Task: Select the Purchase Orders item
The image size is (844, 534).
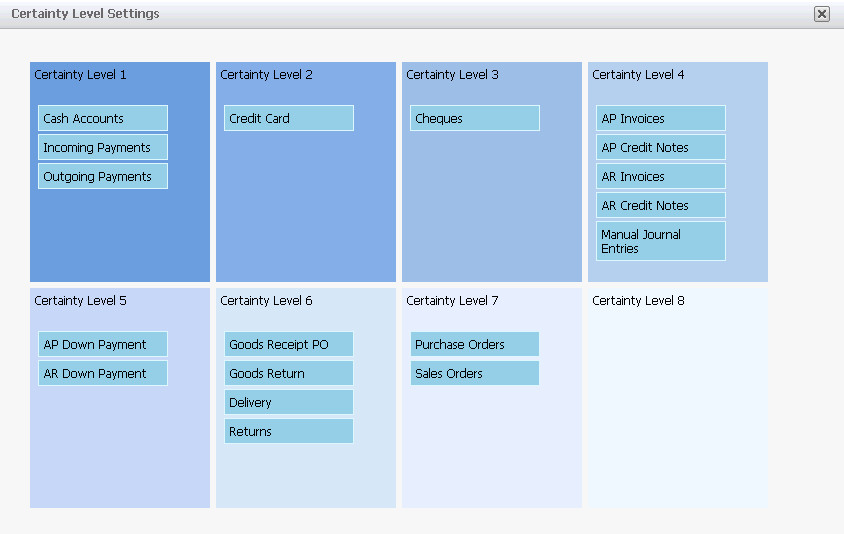Action: (475, 344)
